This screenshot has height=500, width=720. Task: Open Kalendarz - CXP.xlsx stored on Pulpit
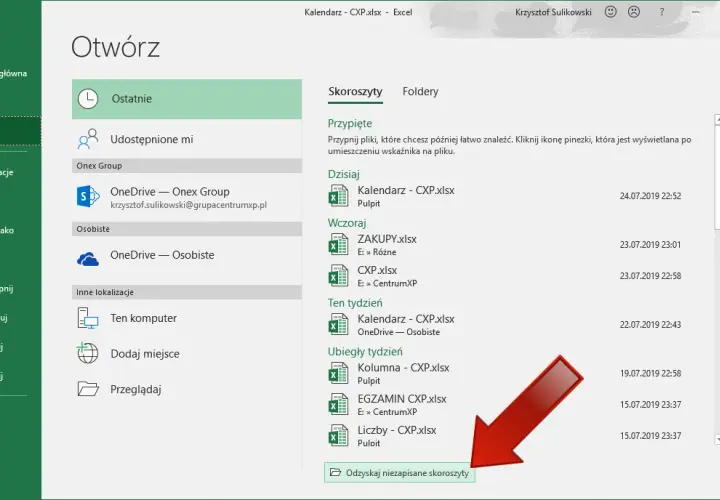[x=504, y=196]
